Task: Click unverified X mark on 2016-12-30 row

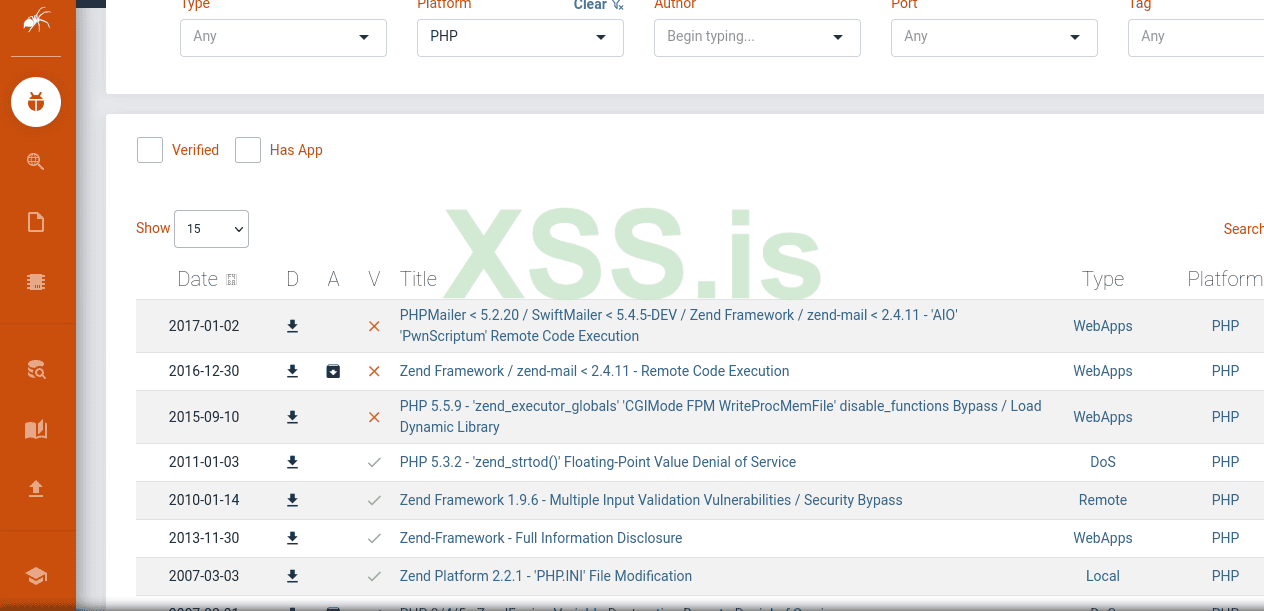Action: point(374,371)
